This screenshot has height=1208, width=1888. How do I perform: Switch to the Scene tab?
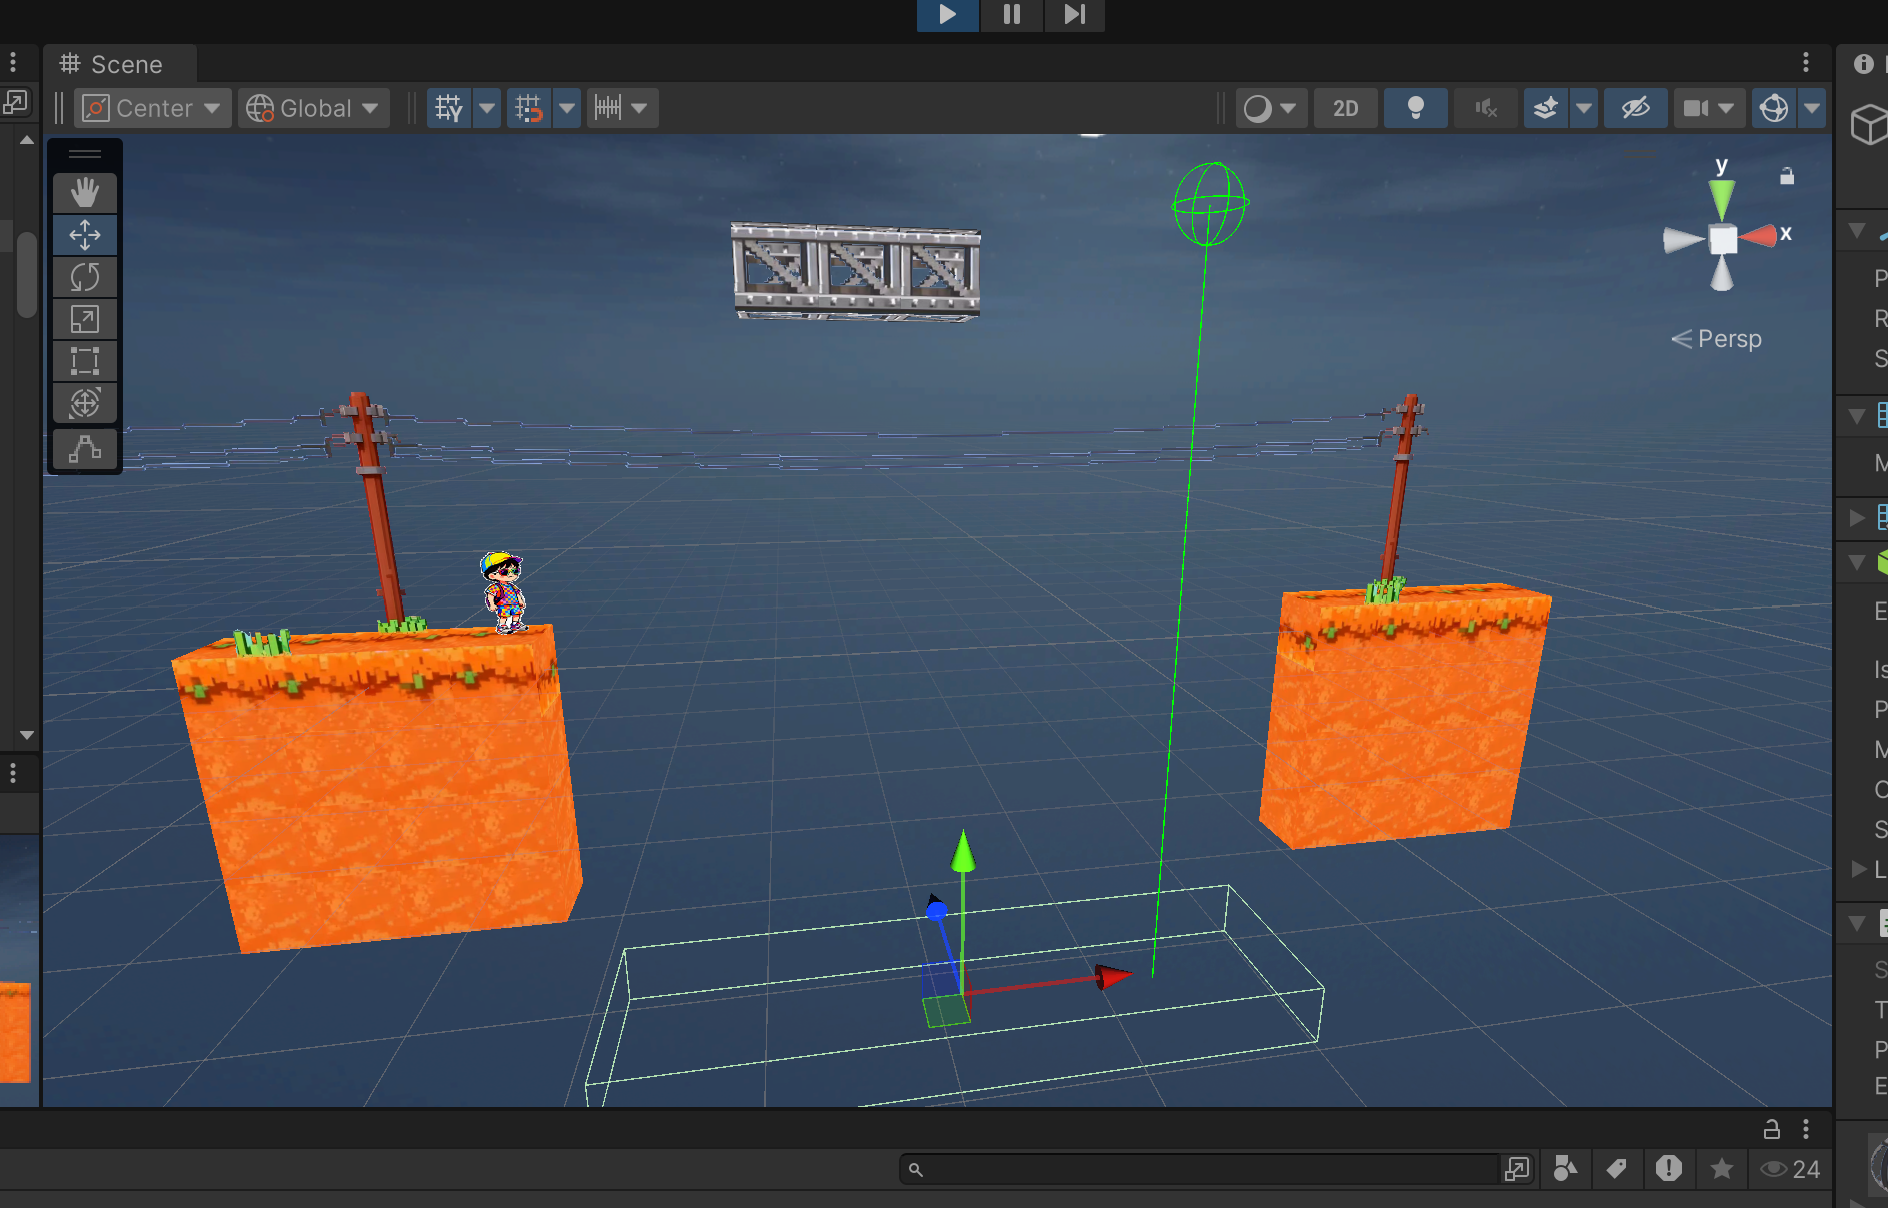[x=112, y=64]
